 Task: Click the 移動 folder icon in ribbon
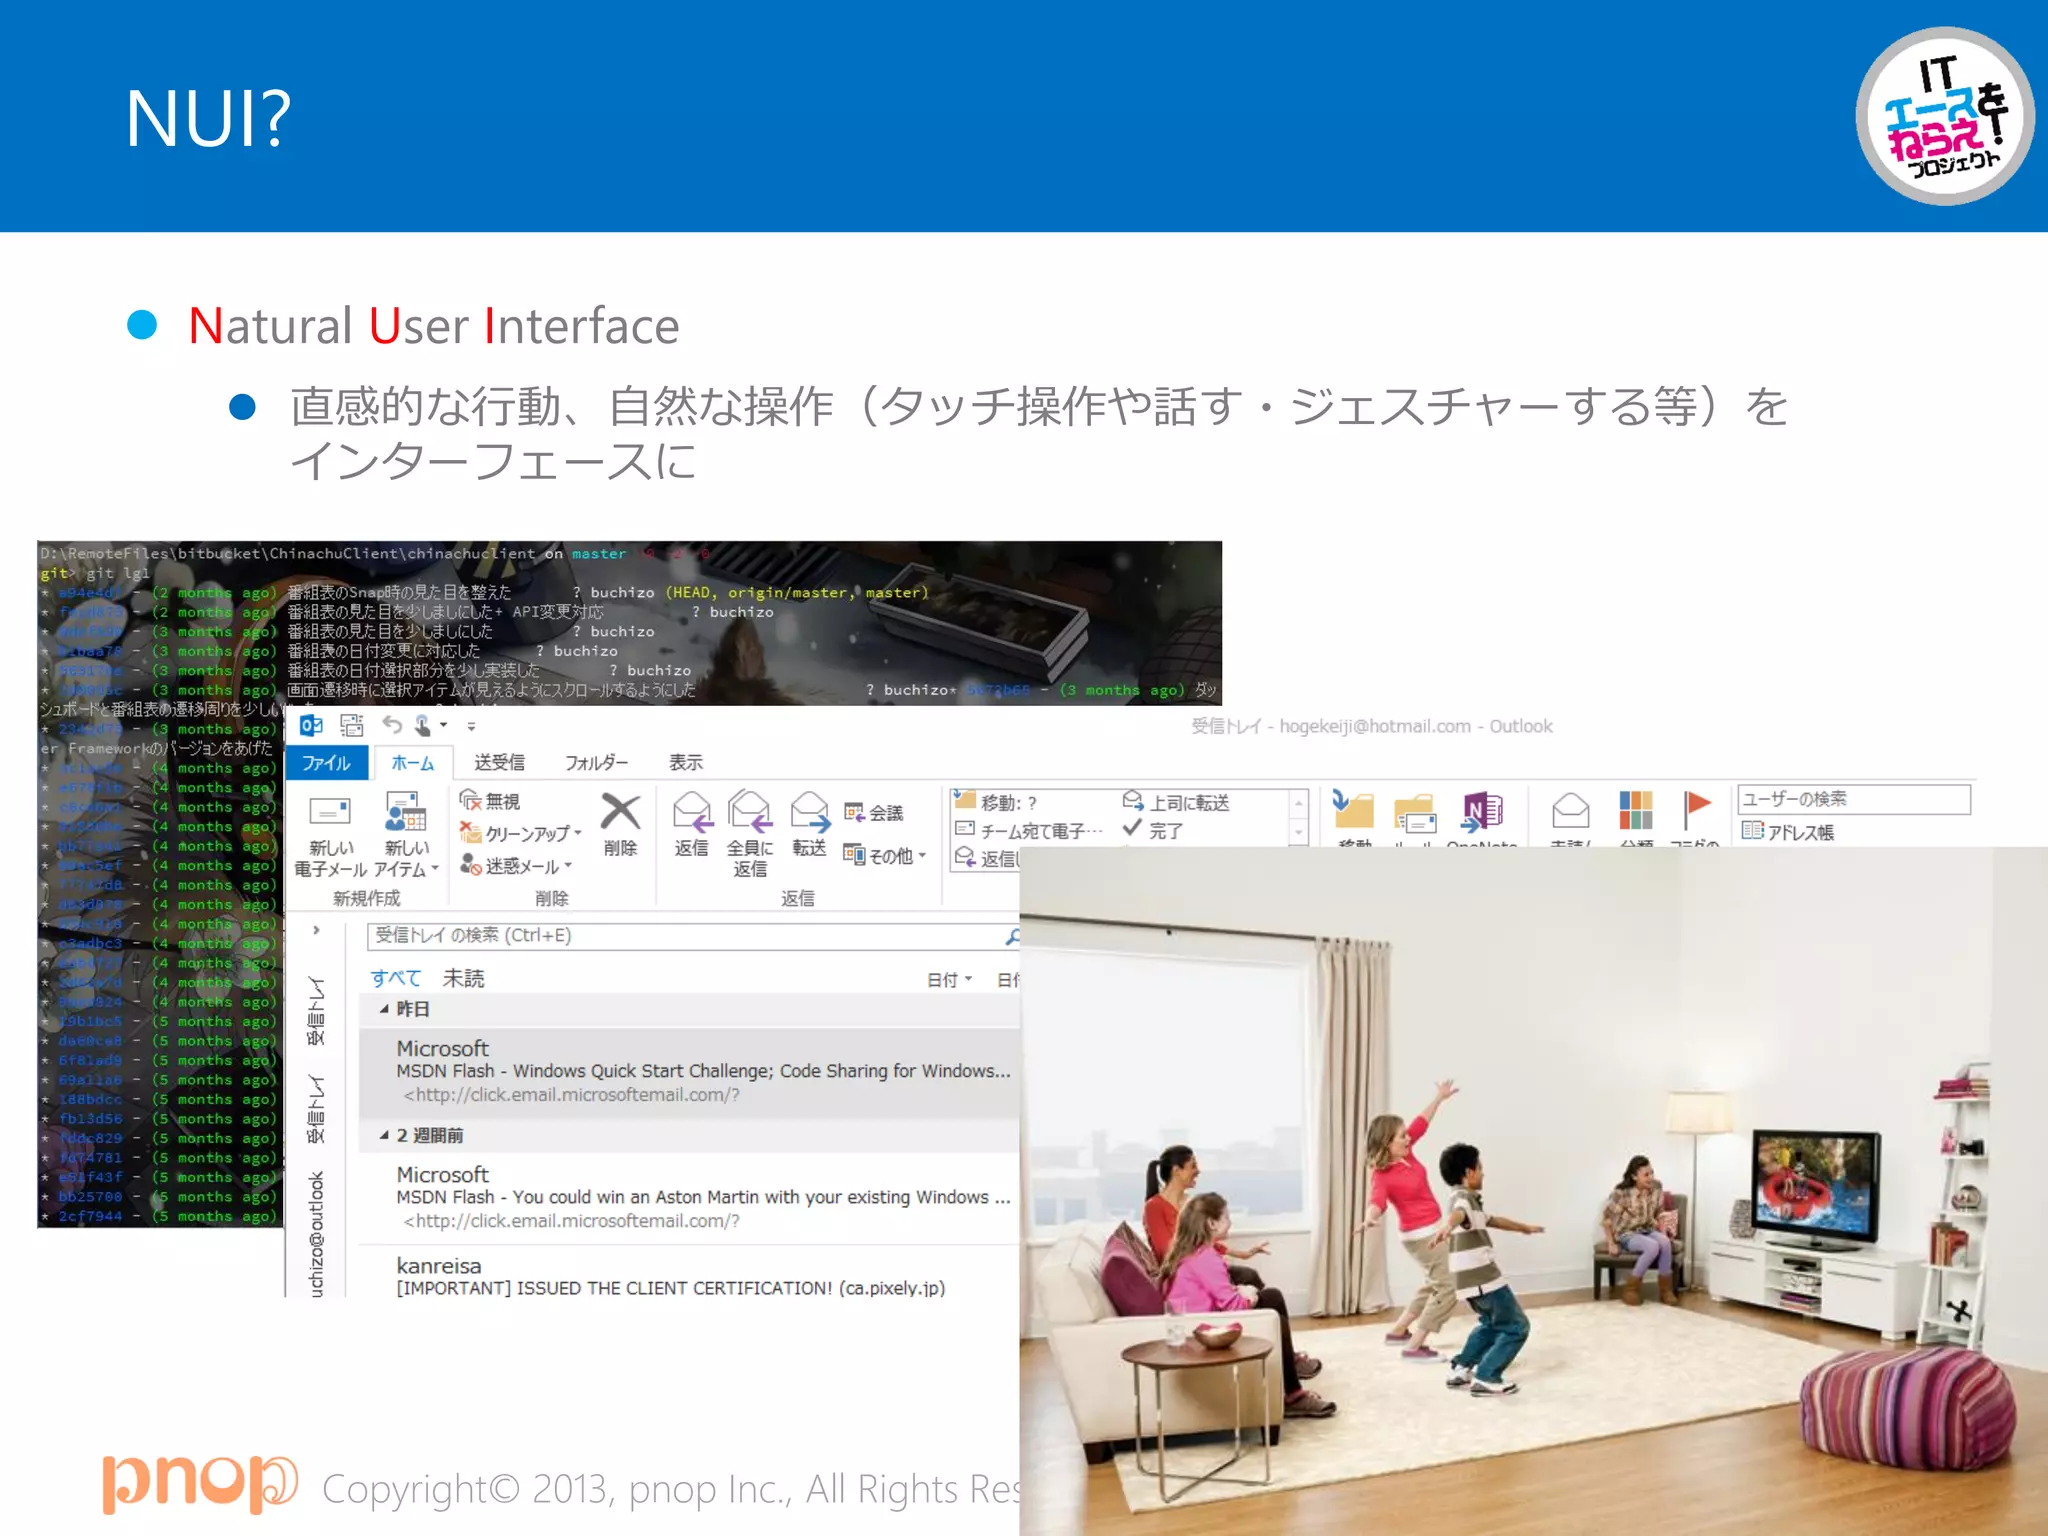[x=1354, y=811]
